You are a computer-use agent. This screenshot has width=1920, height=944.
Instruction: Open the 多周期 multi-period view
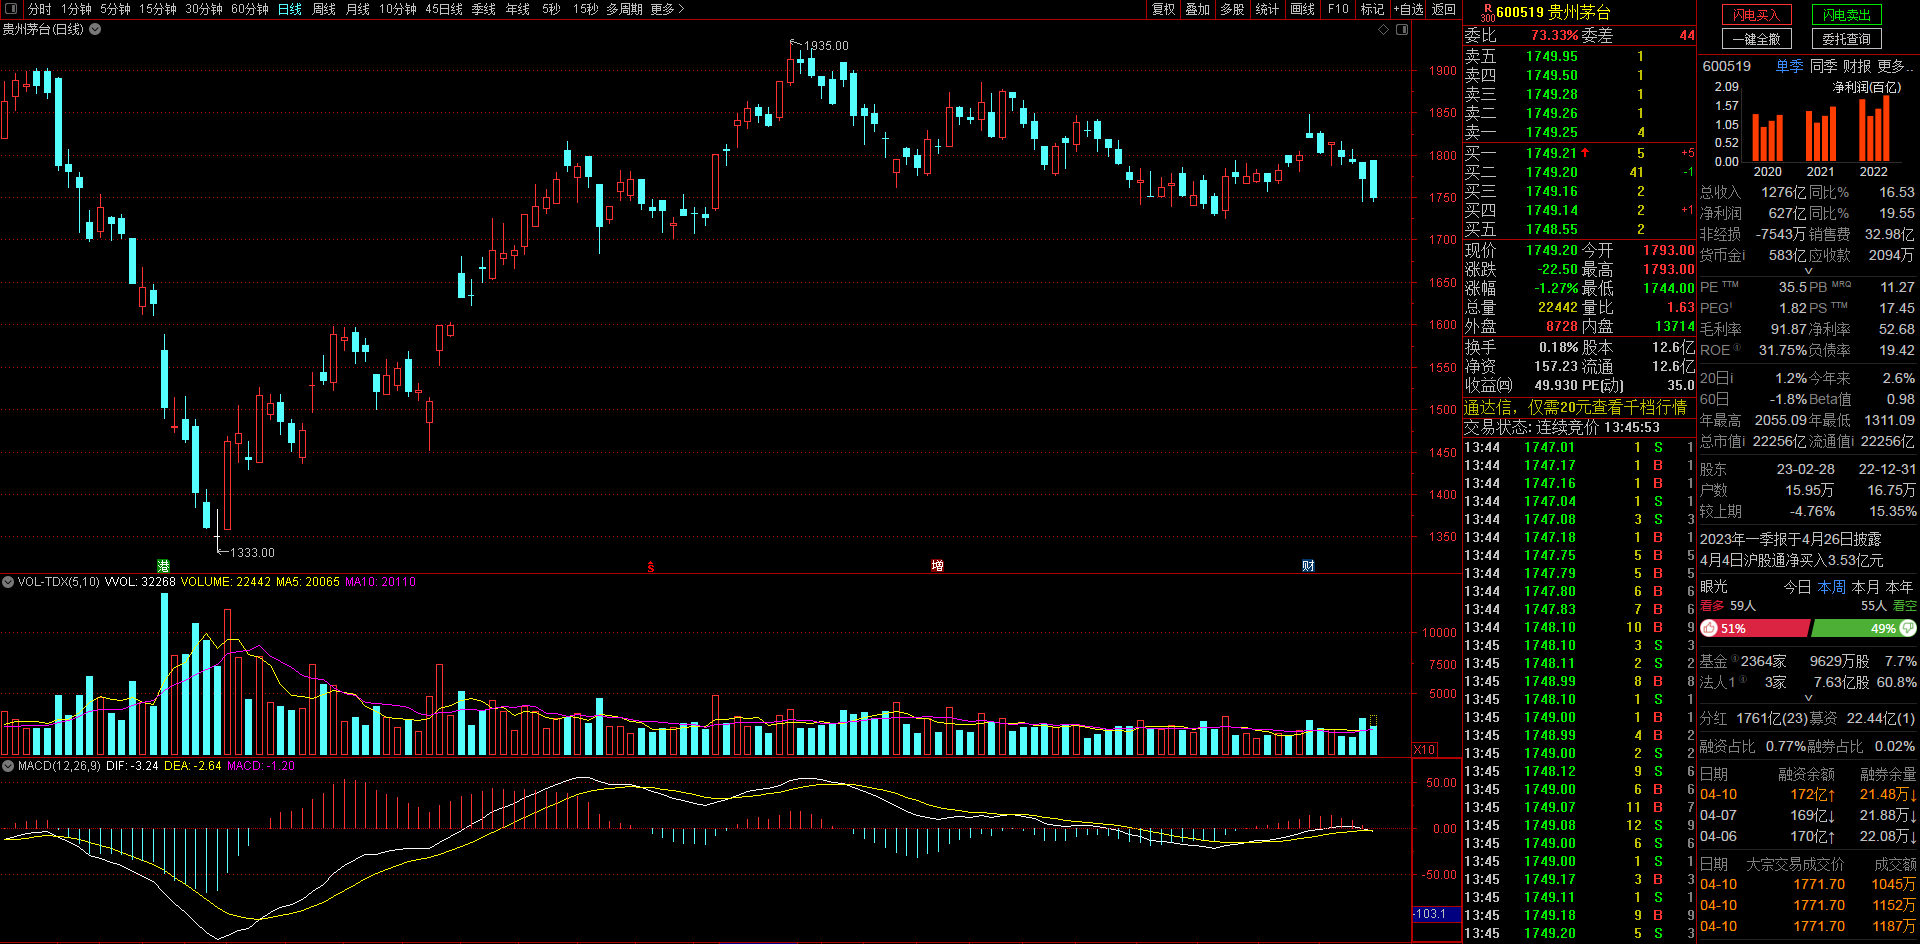[624, 9]
